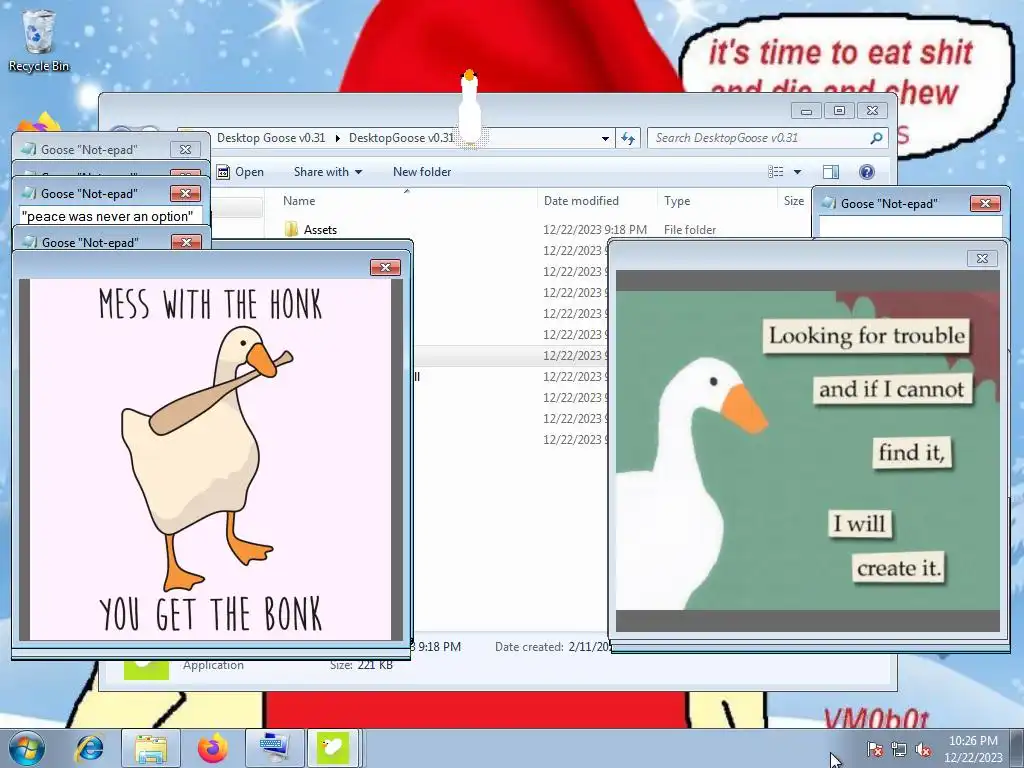Image resolution: width=1024 pixels, height=768 pixels.
Task: Minimize the Explorer window
Action: (x=807, y=110)
